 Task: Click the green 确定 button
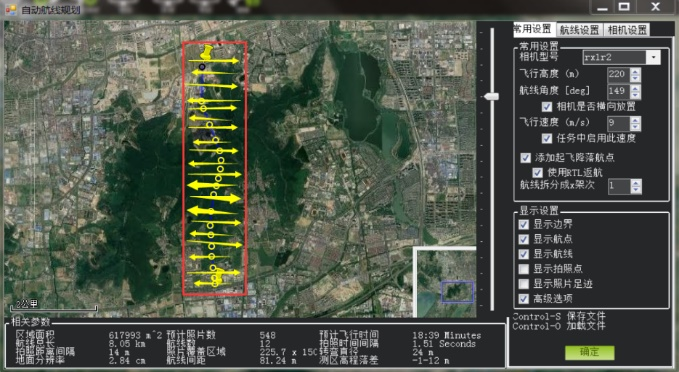(x=589, y=352)
